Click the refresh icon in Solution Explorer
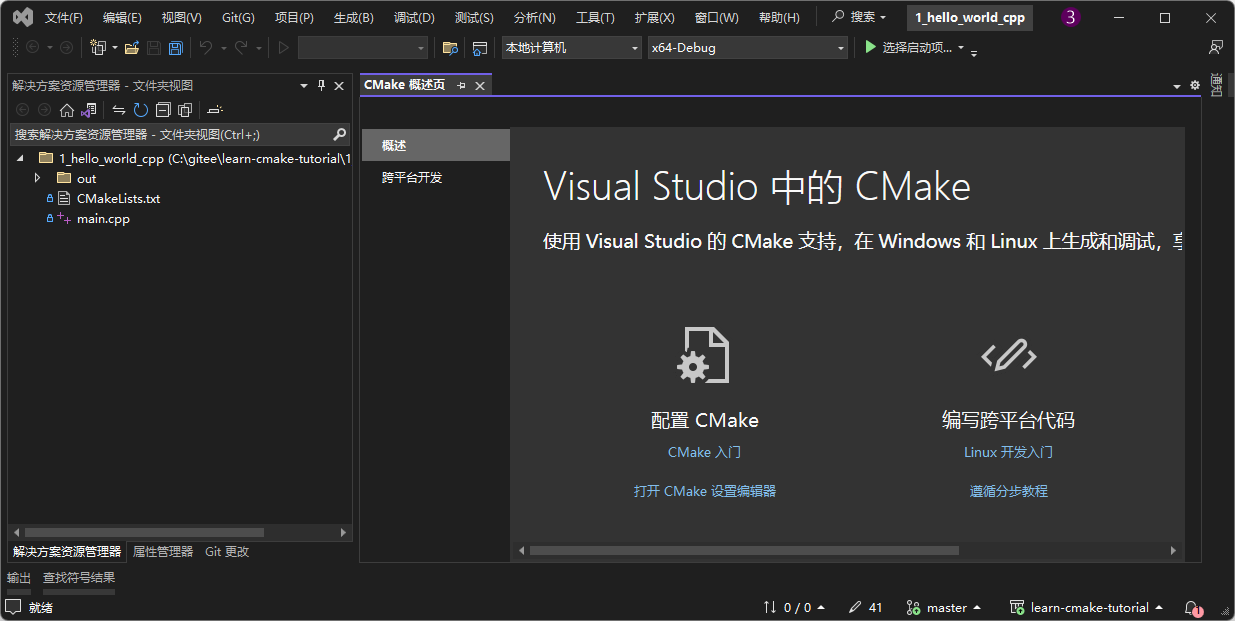 [x=140, y=109]
